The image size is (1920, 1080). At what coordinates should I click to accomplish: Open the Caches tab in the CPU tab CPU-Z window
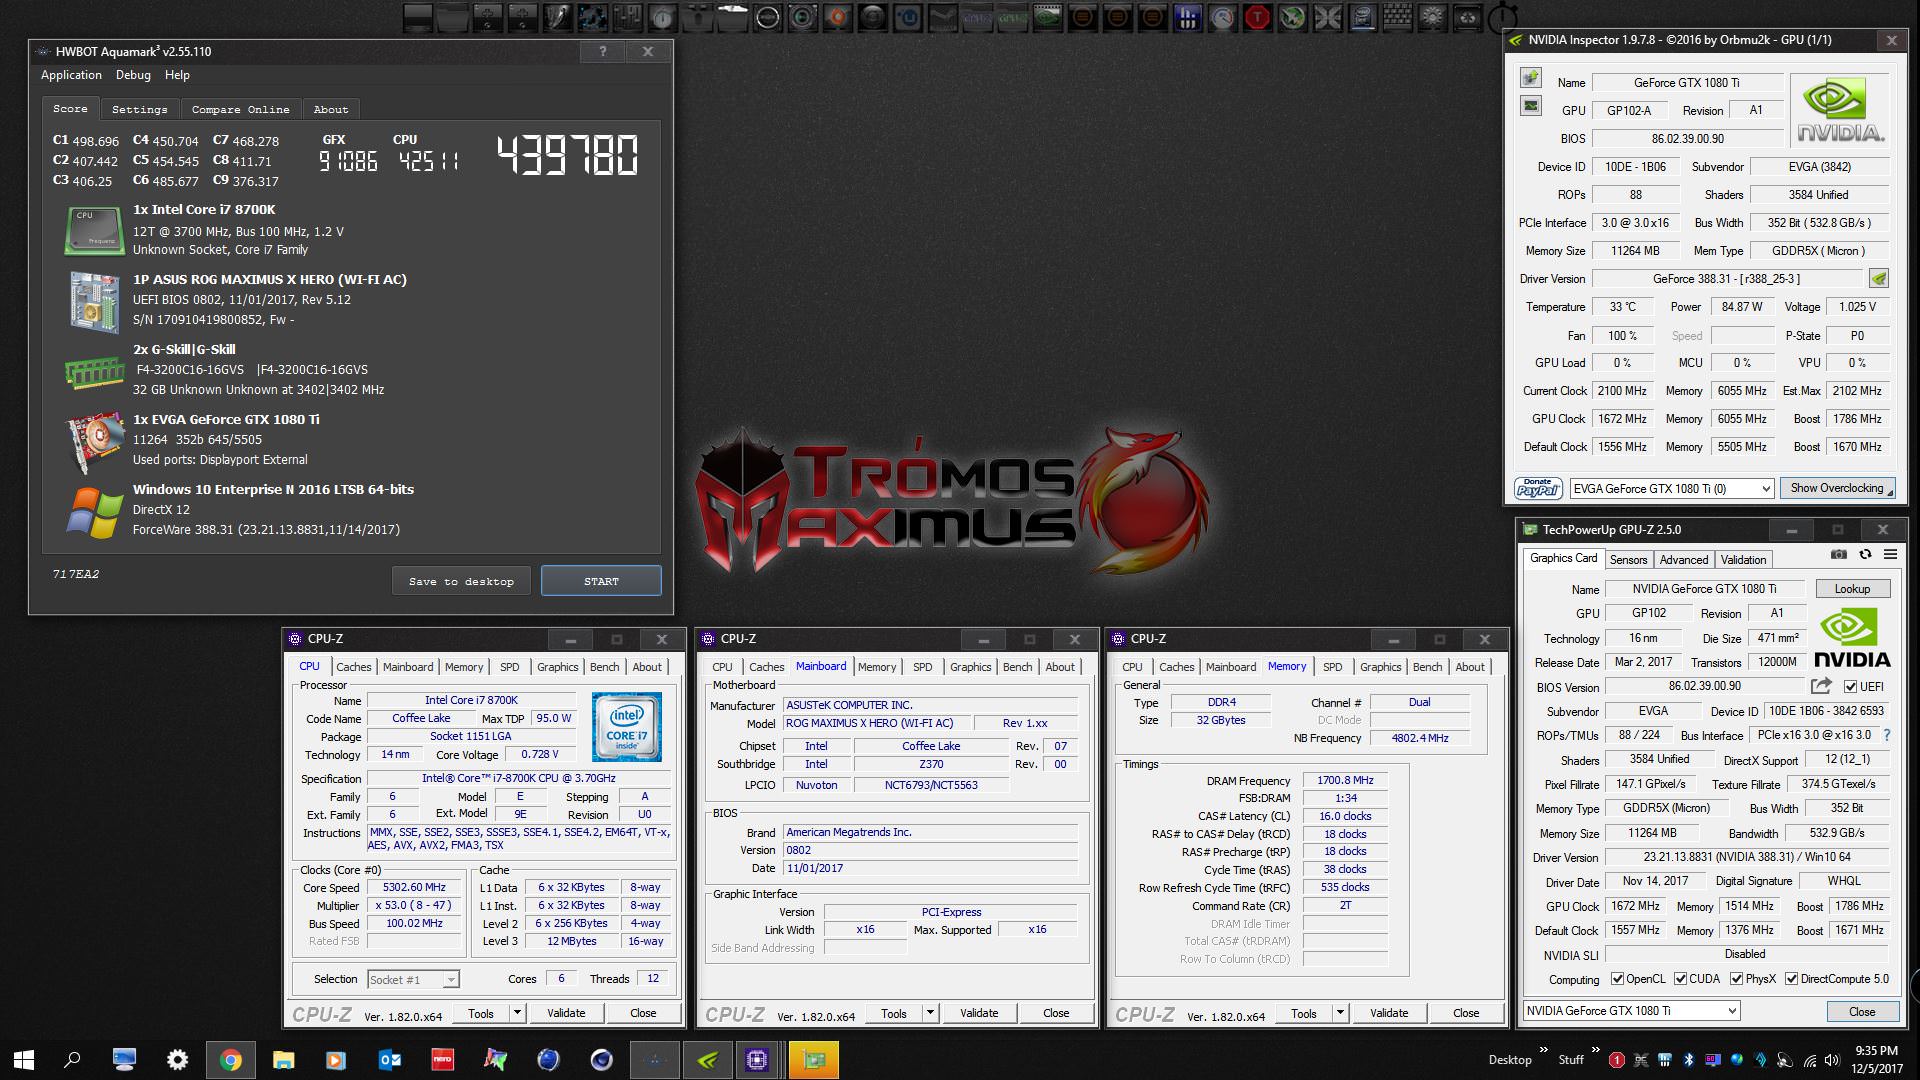point(353,666)
